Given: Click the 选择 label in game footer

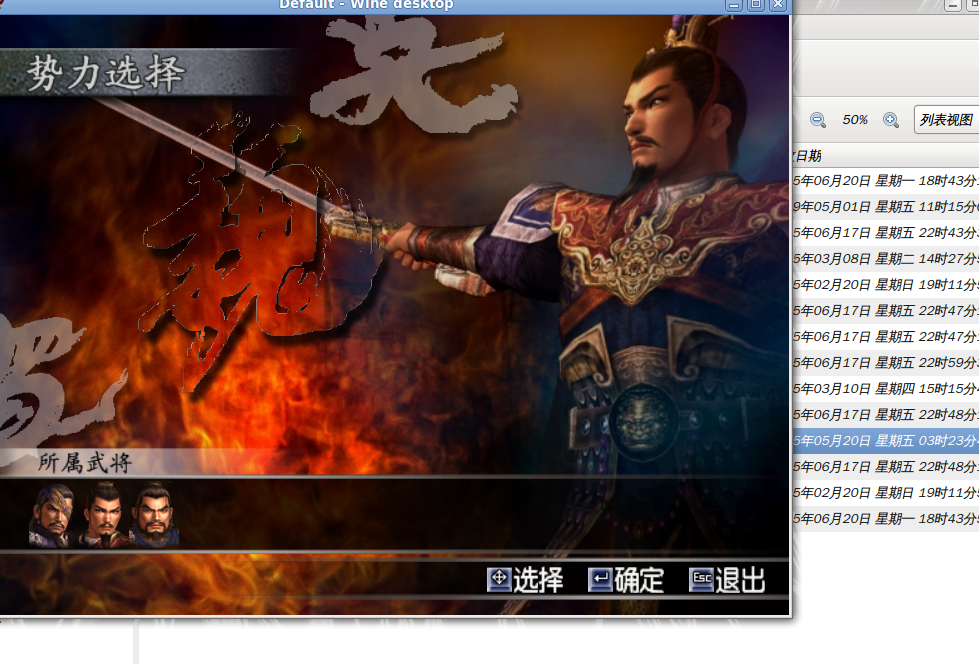Looking at the screenshot, I should pos(538,580).
